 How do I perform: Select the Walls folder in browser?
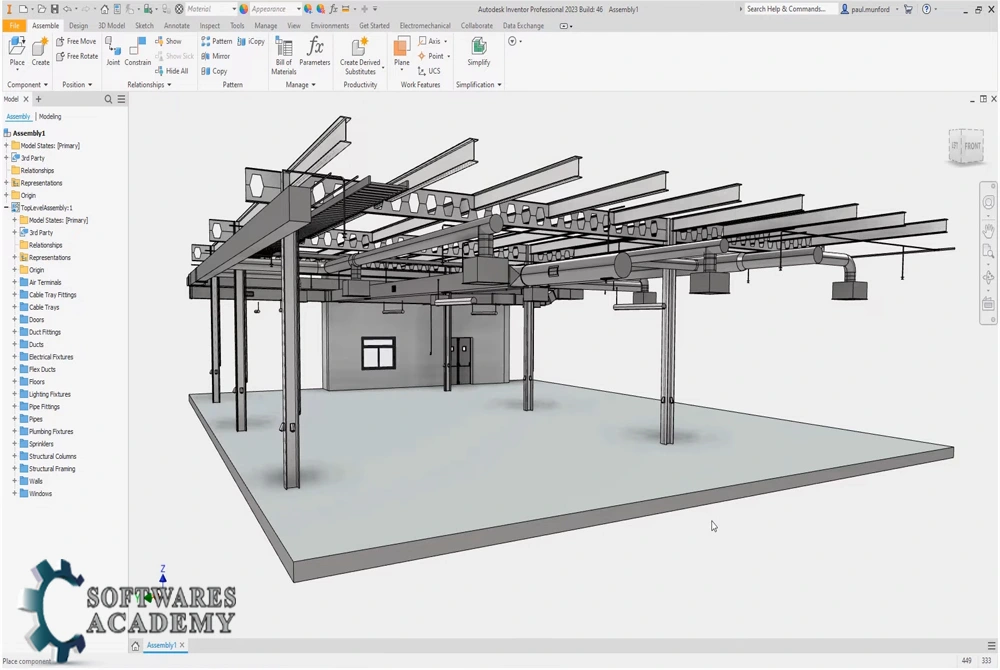31,481
